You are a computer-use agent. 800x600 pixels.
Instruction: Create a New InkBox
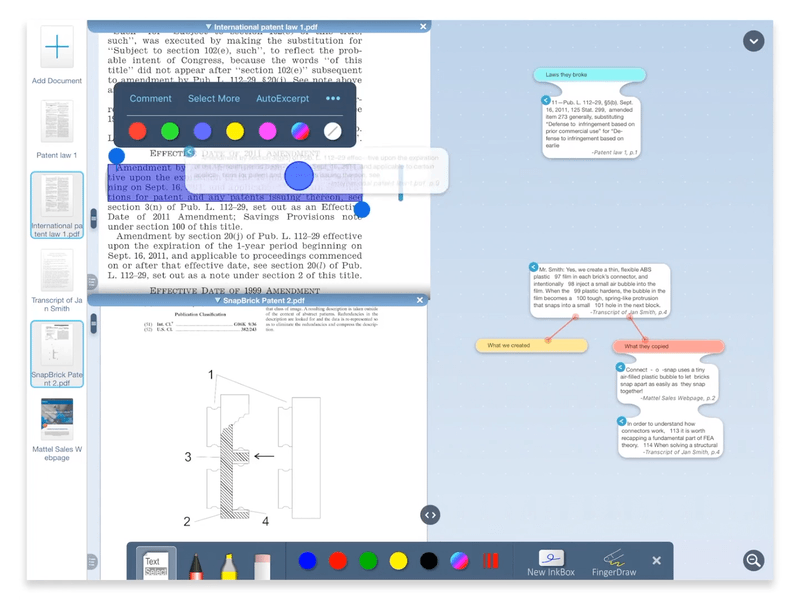click(x=551, y=563)
